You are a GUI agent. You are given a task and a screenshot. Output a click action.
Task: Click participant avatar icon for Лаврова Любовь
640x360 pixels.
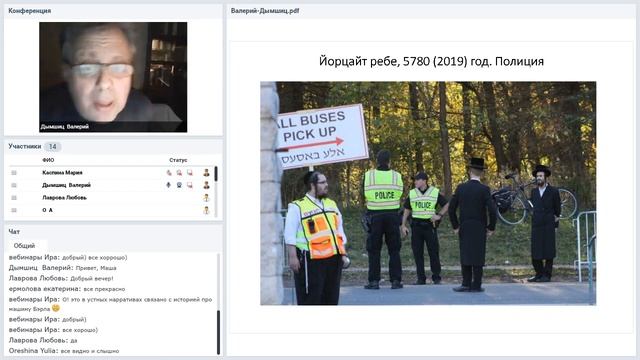click(x=207, y=198)
